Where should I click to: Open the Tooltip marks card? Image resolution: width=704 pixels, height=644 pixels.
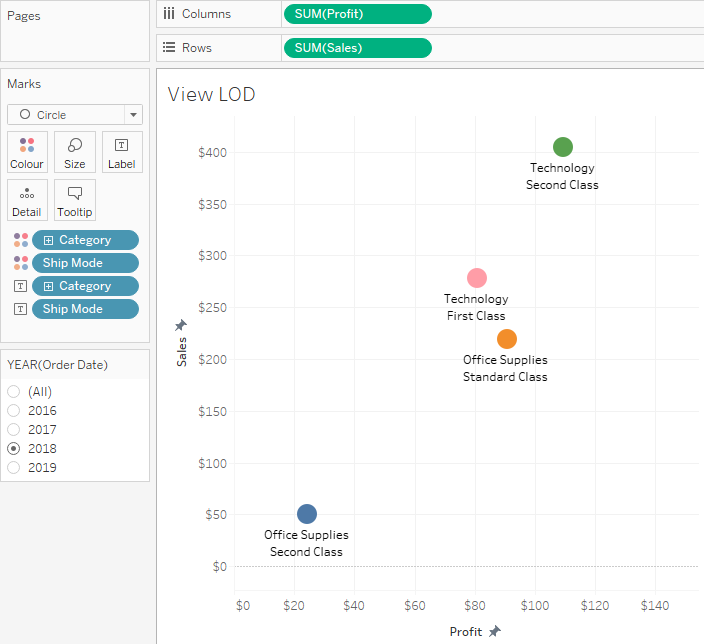75,200
